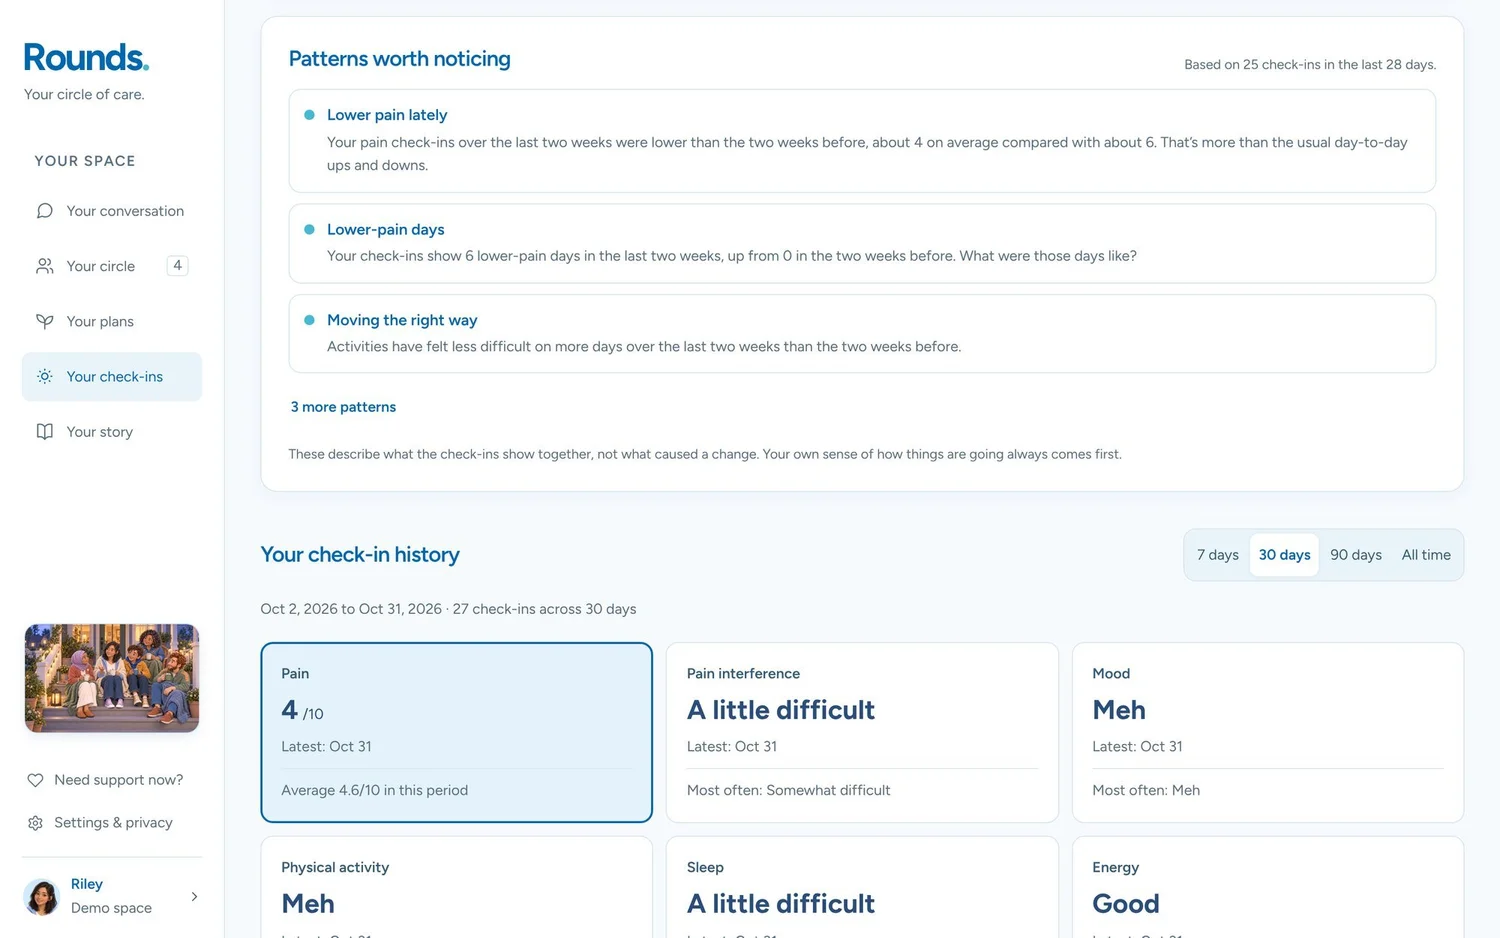Open the Moving the right way pattern
Viewport: 1500px width, 938px height.
pos(862,333)
